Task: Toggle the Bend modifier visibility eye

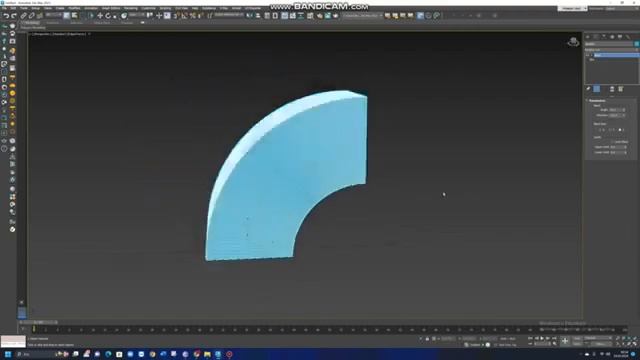Action: (588, 55)
